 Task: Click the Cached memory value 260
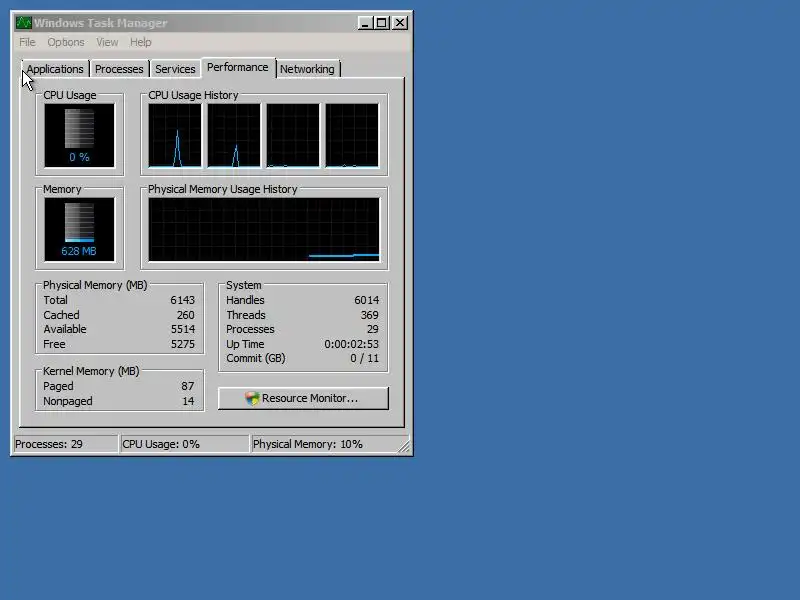186,315
